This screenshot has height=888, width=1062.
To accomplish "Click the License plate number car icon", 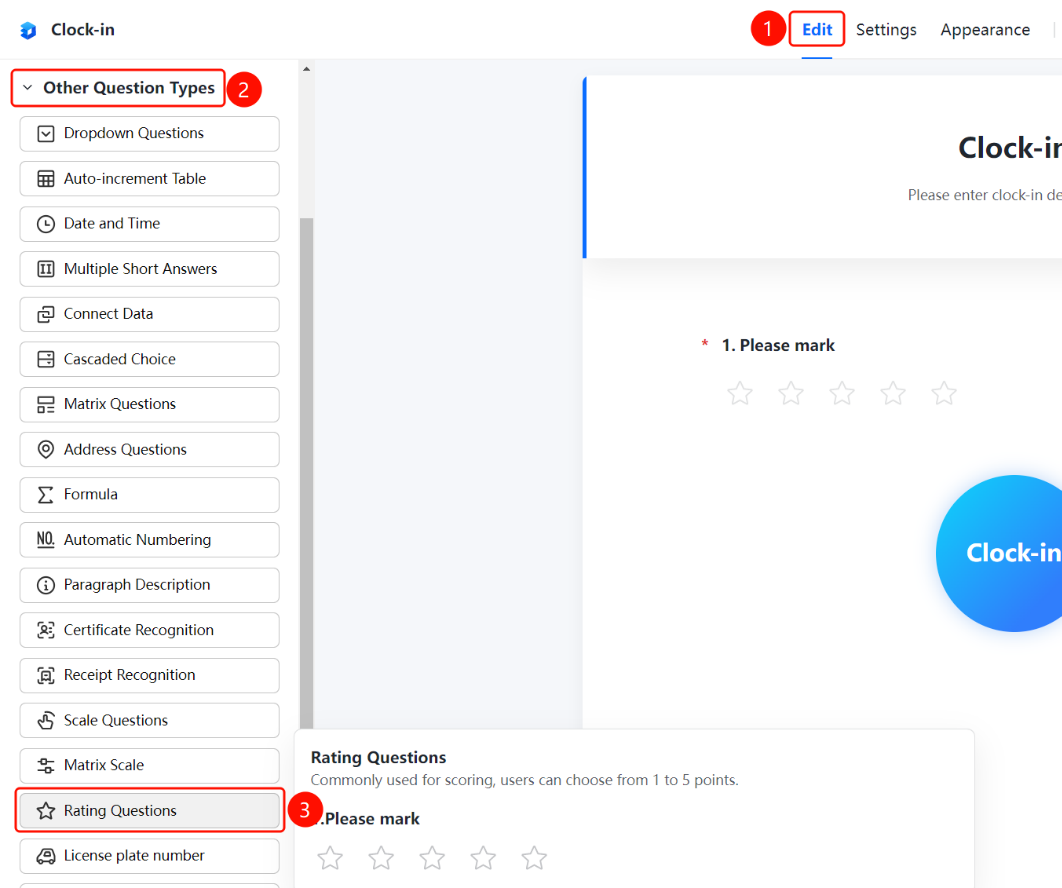I will tap(45, 856).
